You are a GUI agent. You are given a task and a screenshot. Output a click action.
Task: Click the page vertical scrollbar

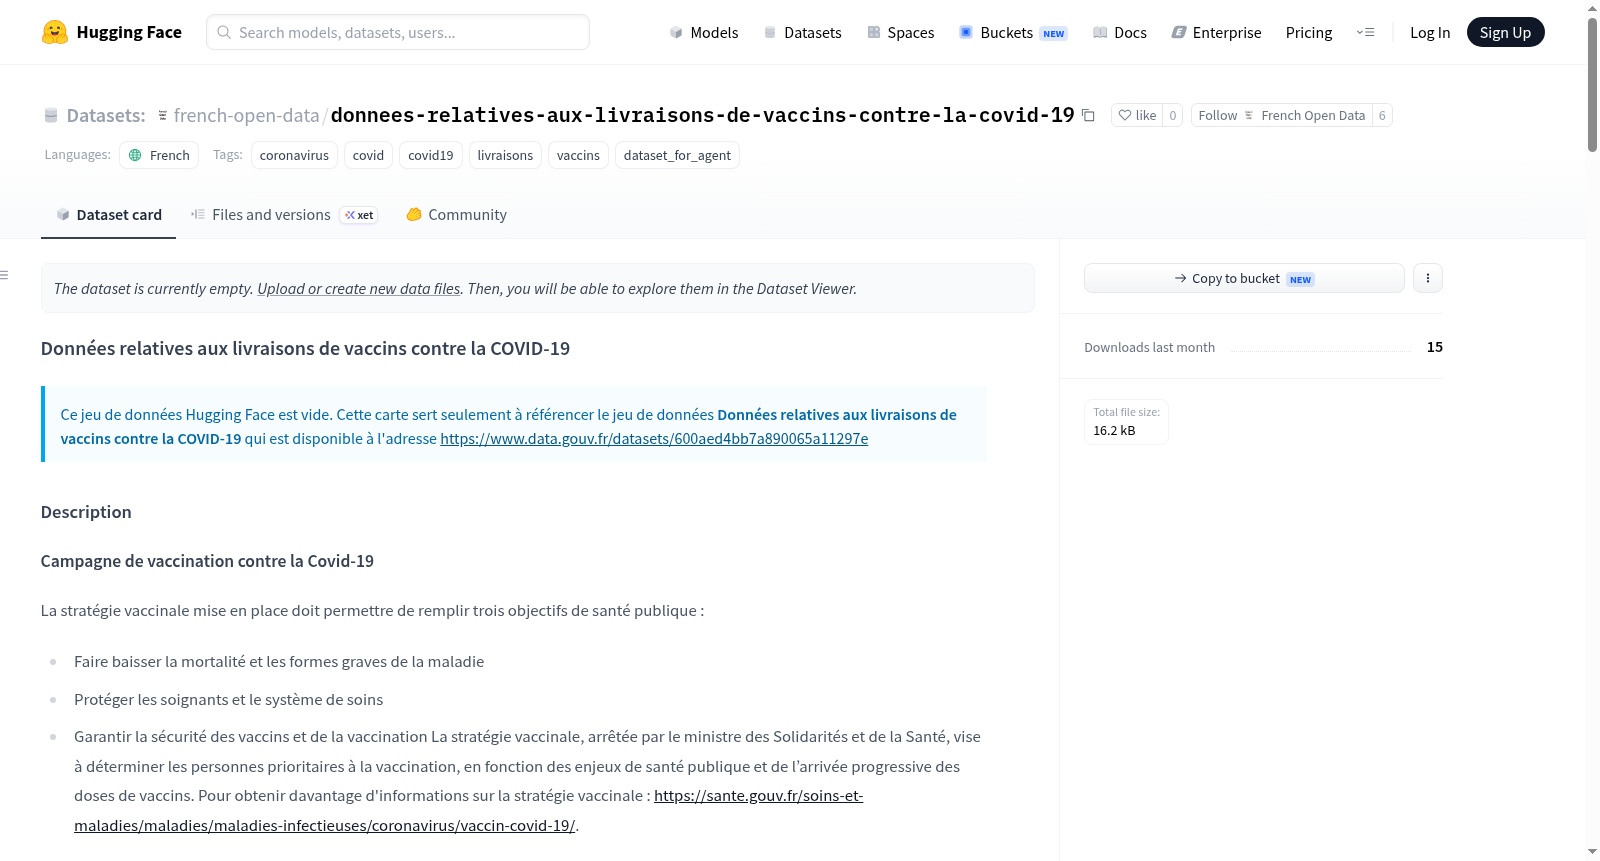point(1592,85)
